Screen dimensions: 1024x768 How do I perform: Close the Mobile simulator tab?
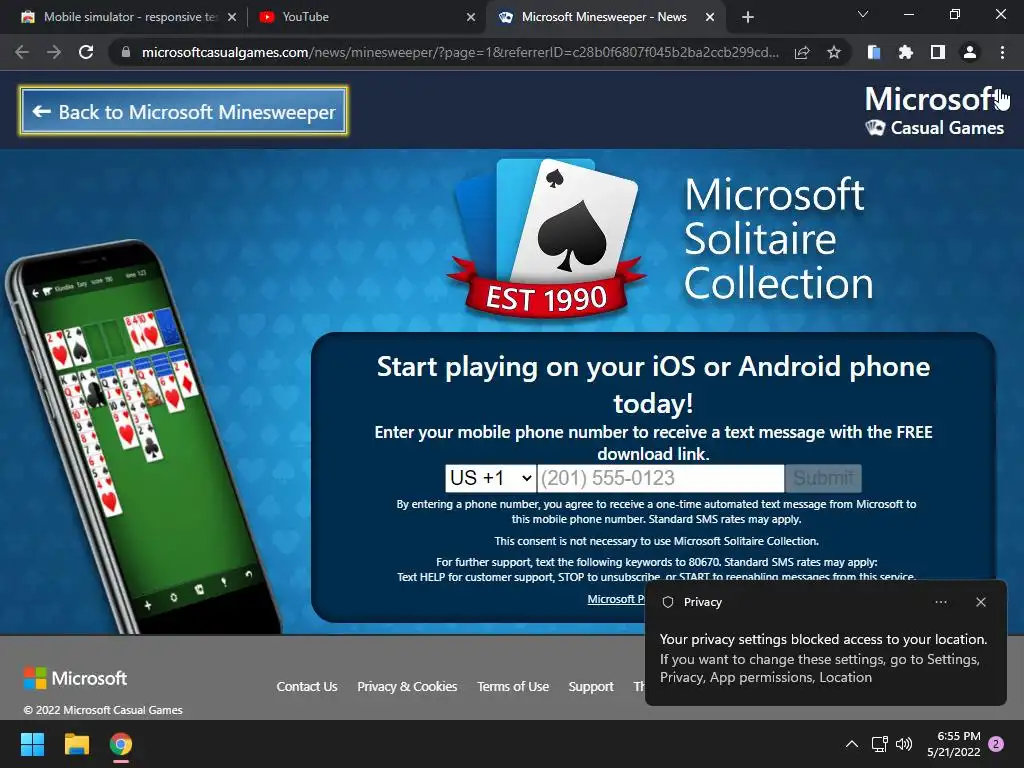tap(232, 17)
